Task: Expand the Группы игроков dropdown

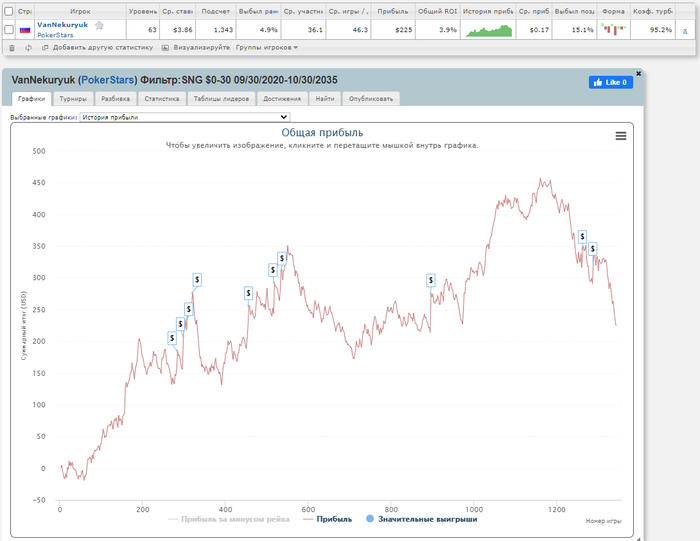Action: [267, 47]
